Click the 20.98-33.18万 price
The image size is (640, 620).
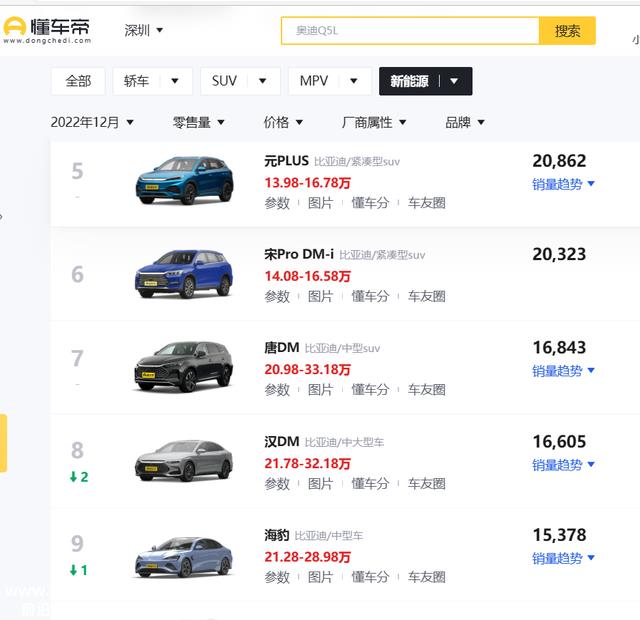tap(307, 370)
